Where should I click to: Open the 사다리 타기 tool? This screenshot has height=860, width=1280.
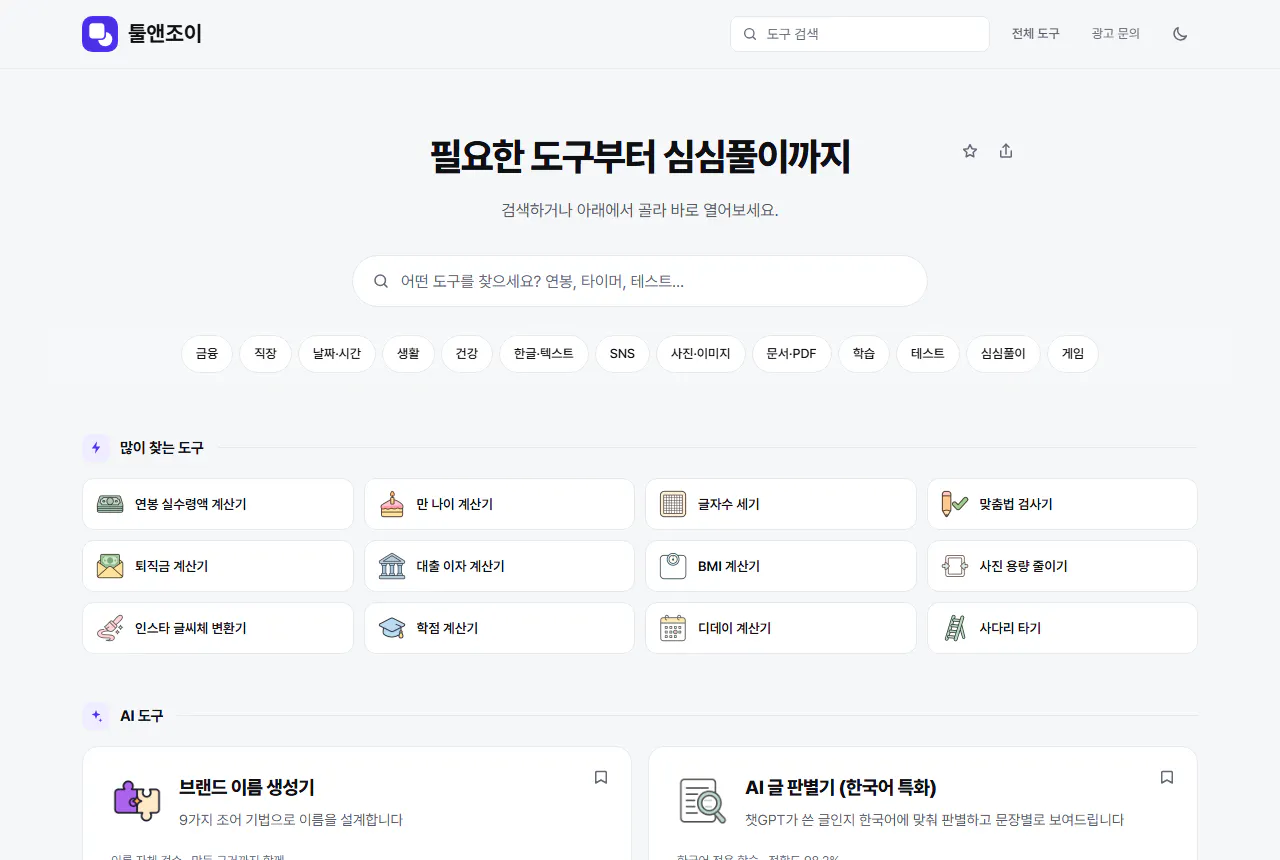tap(1062, 628)
